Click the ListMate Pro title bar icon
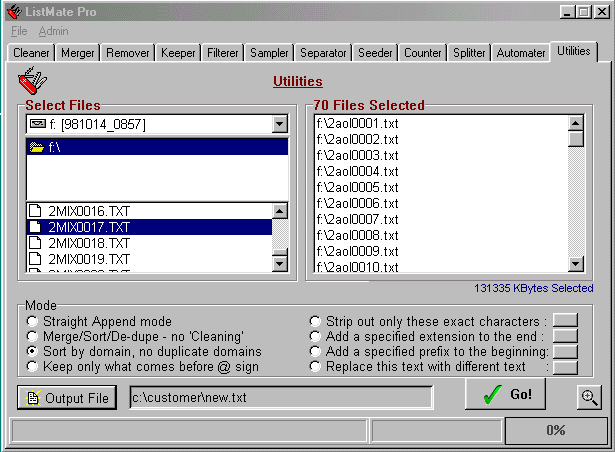The height and width of the screenshot is (452, 615). (14, 12)
